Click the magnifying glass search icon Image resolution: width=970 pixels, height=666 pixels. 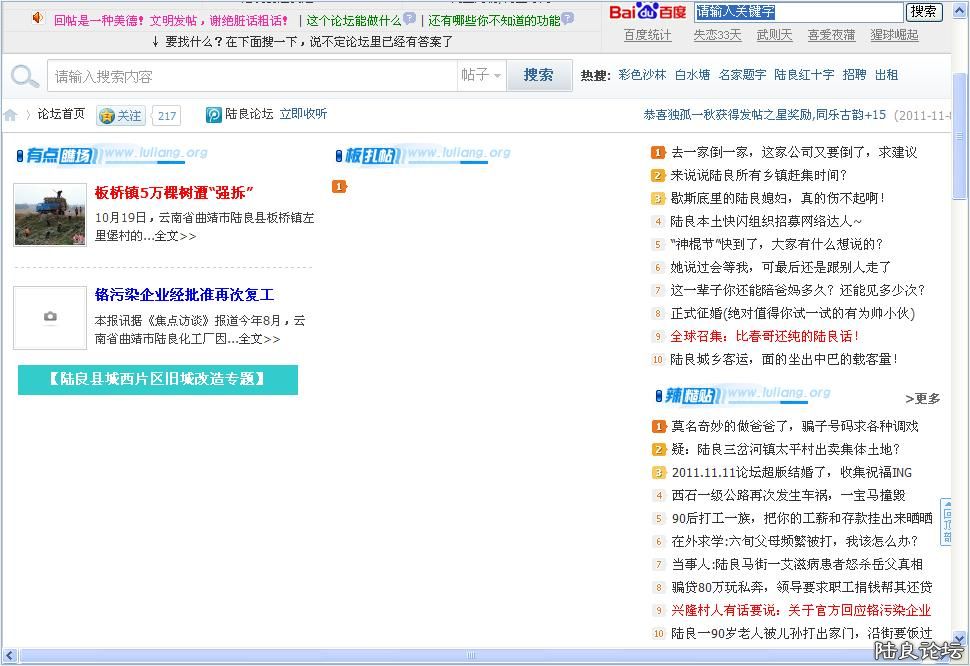point(24,76)
